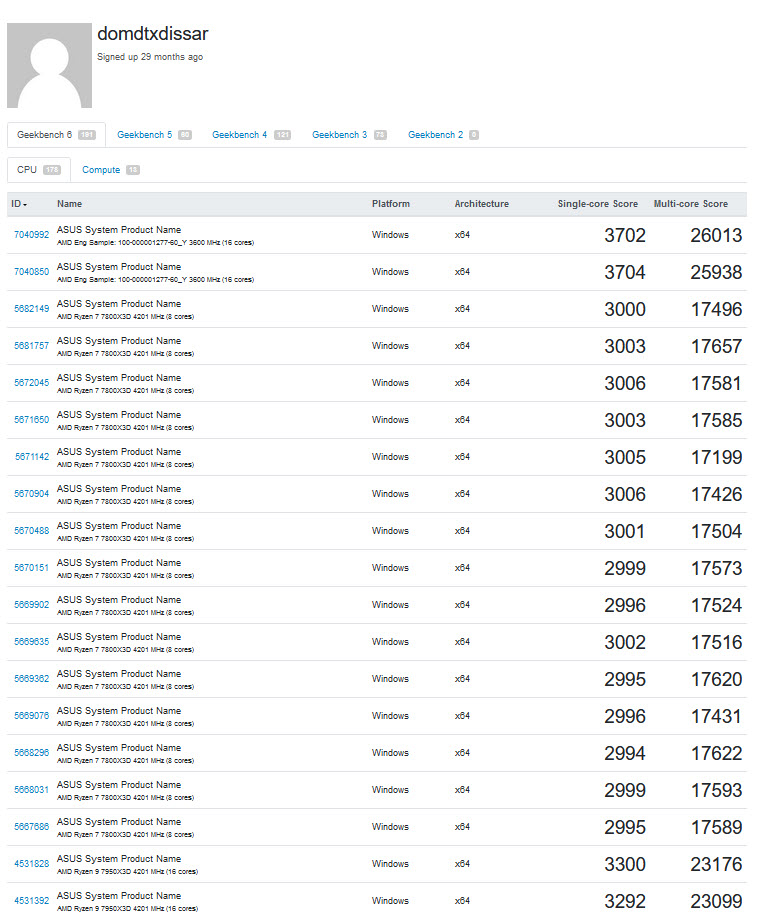Open the Geekbench 4 tab
Screen dimensions: 761x917
click(x=251, y=135)
